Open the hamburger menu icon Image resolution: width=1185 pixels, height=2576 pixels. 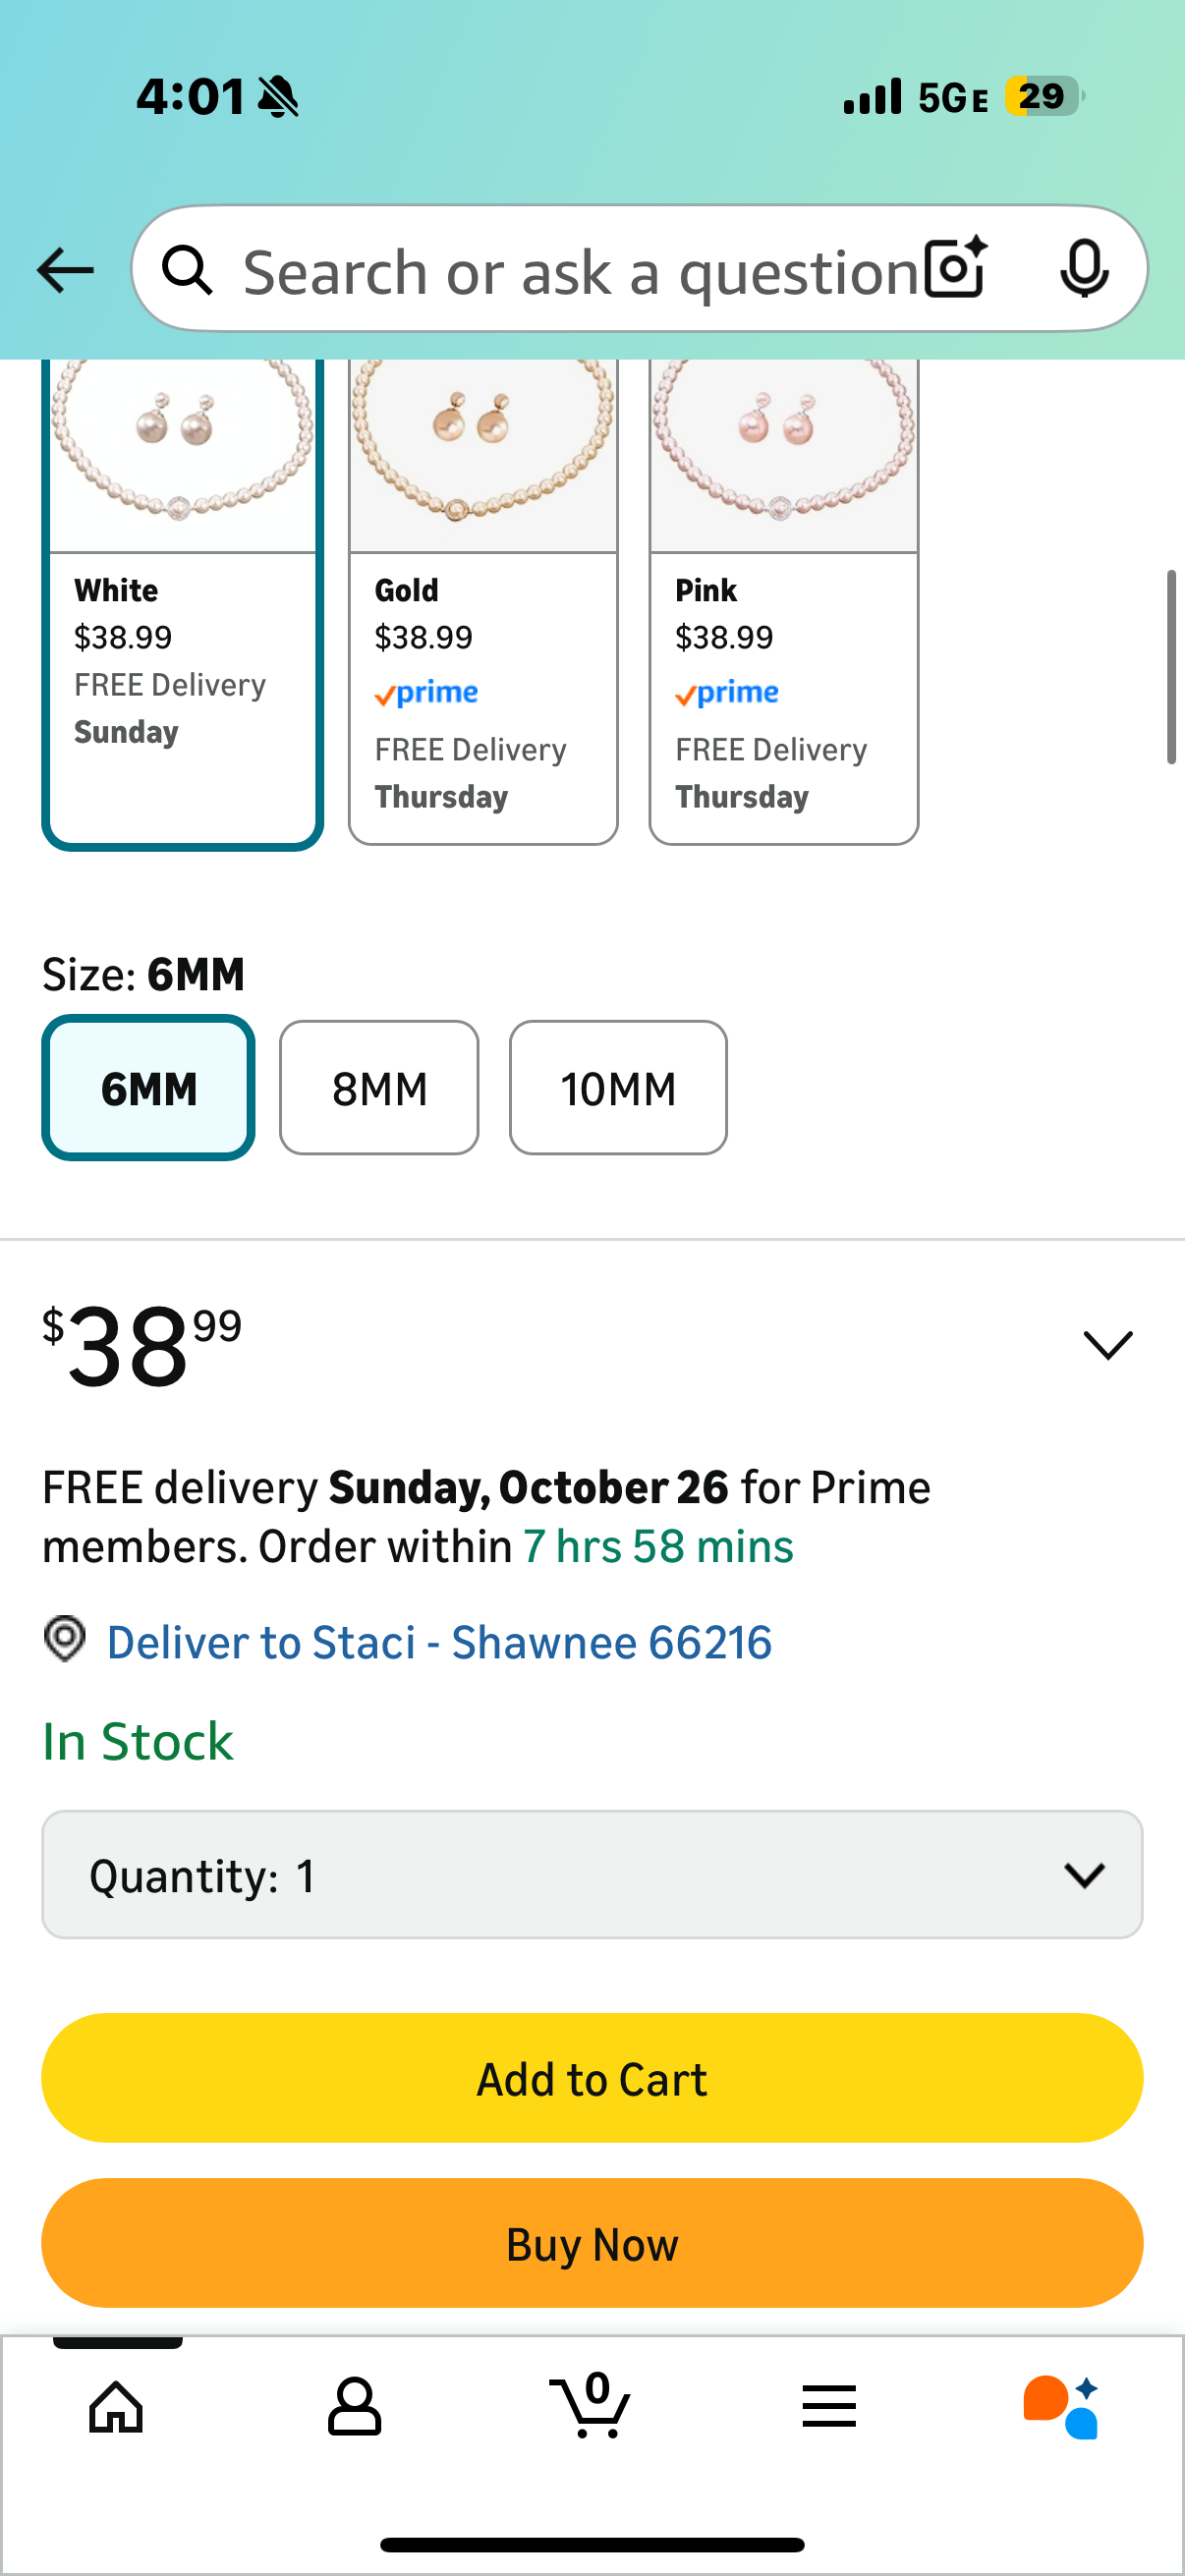[829, 2406]
